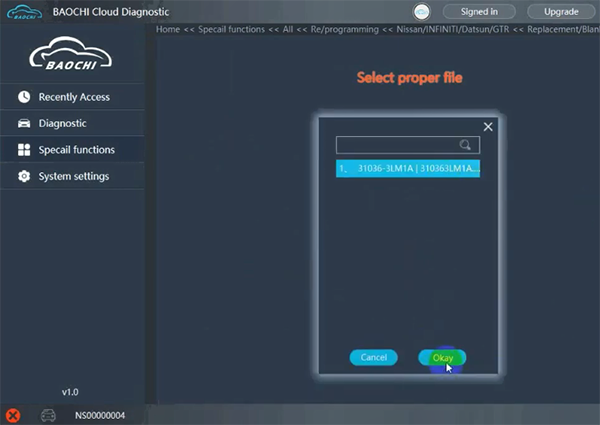600x425 pixels.
Task: Click device serial NS00000004
Action: (100, 415)
